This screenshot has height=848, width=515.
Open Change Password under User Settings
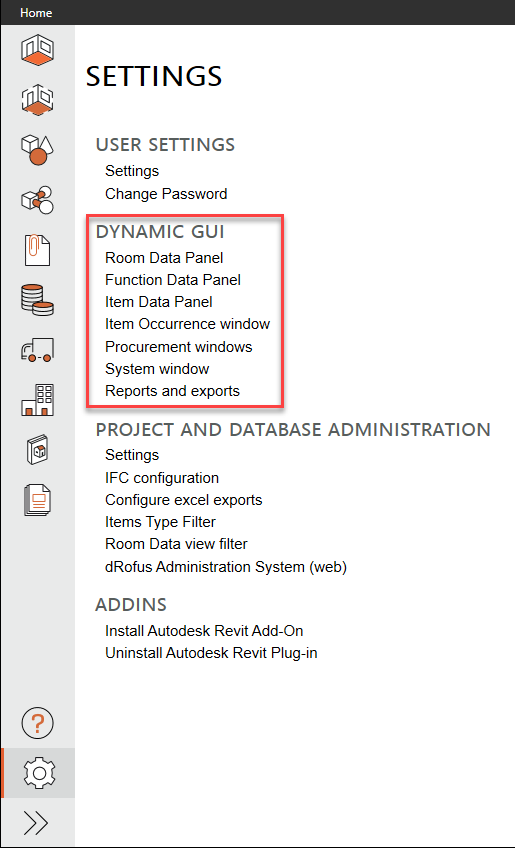click(x=166, y=194)
